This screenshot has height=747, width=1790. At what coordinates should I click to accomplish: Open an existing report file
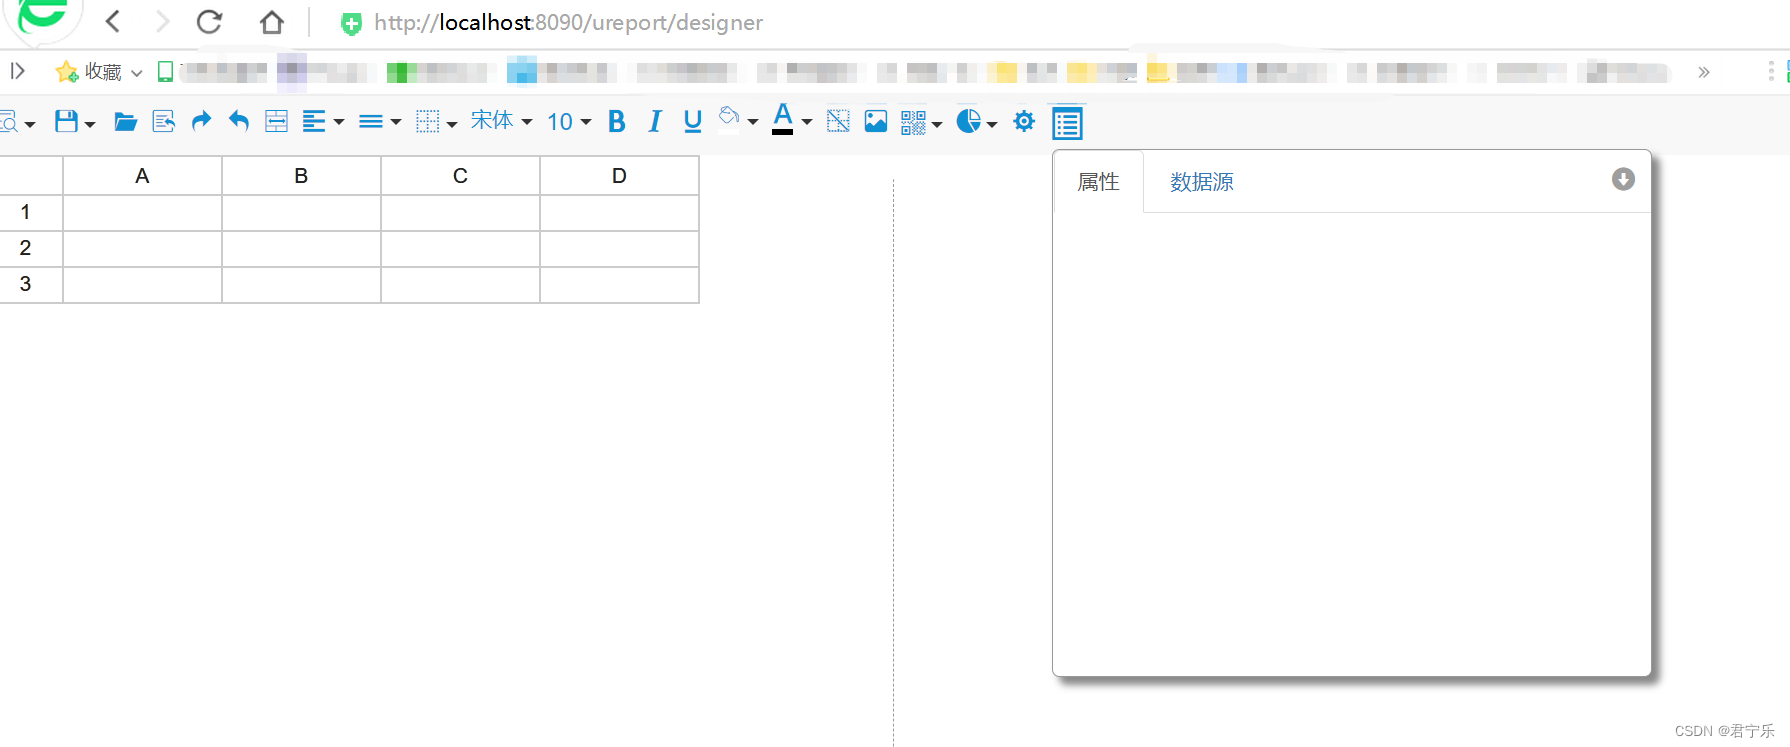(x=125, y=122)
